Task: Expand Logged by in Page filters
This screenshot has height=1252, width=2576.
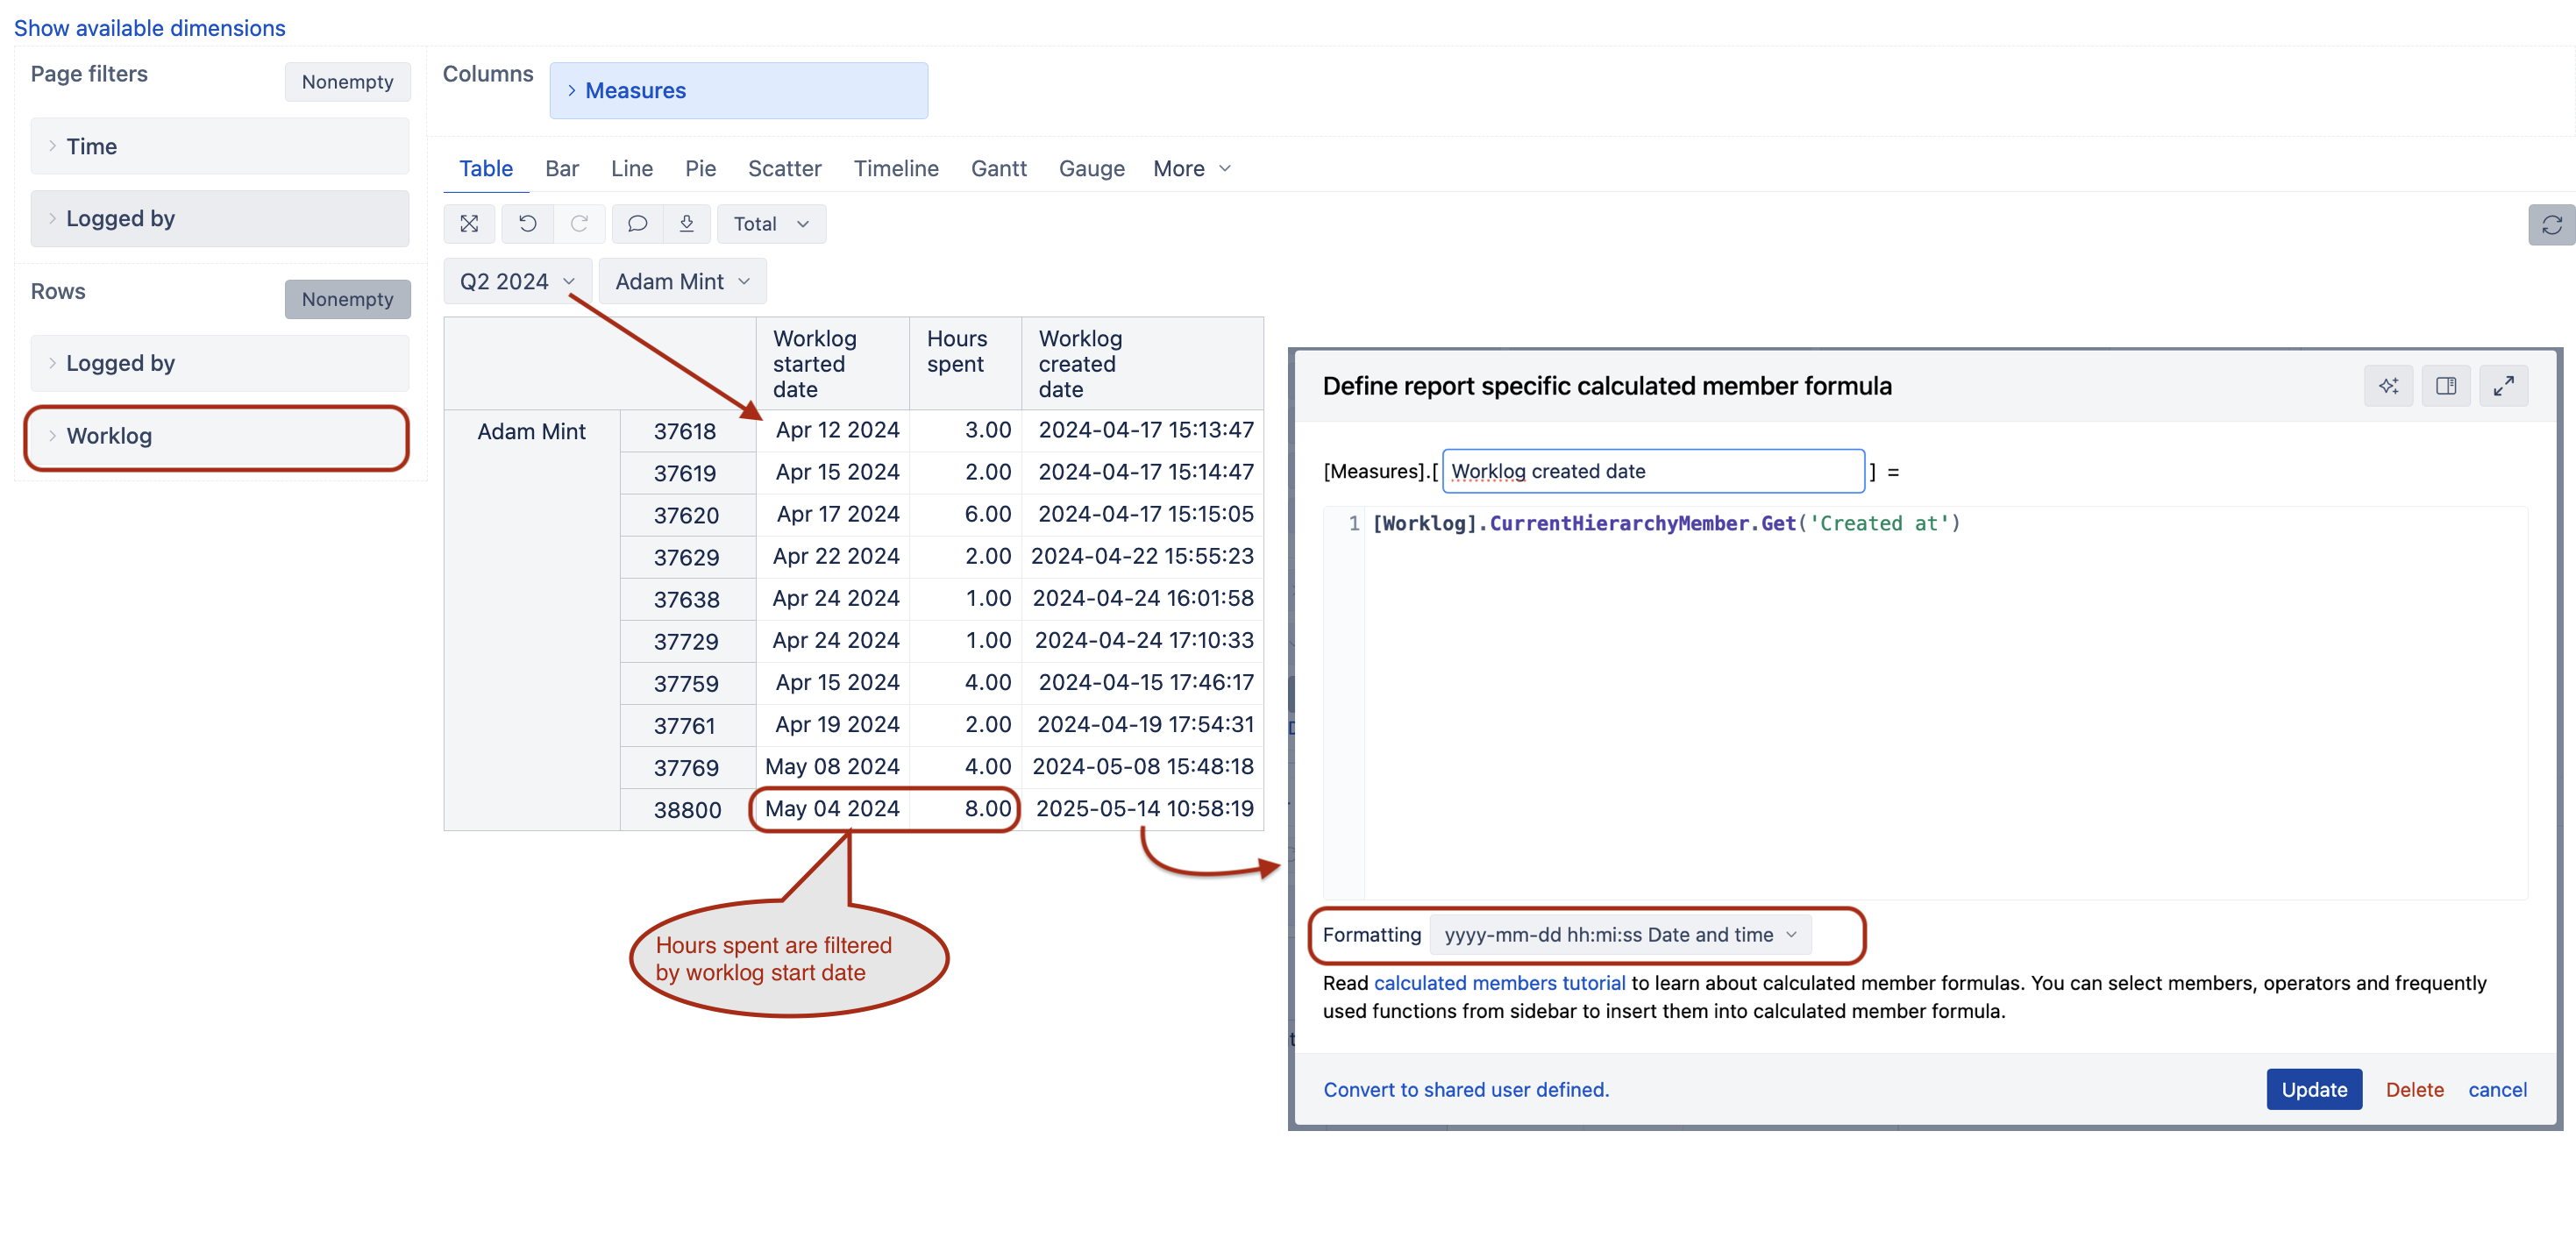Action: tap(219, 219)
